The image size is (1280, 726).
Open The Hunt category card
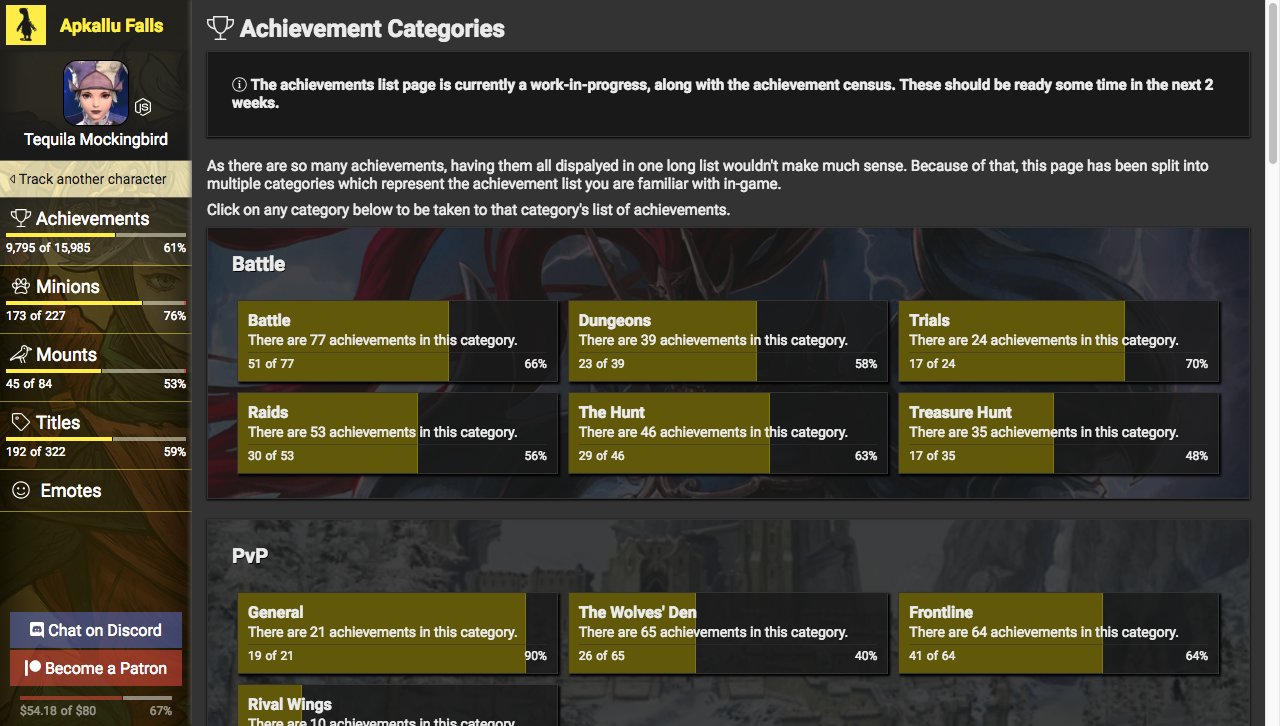pos(728,433)
